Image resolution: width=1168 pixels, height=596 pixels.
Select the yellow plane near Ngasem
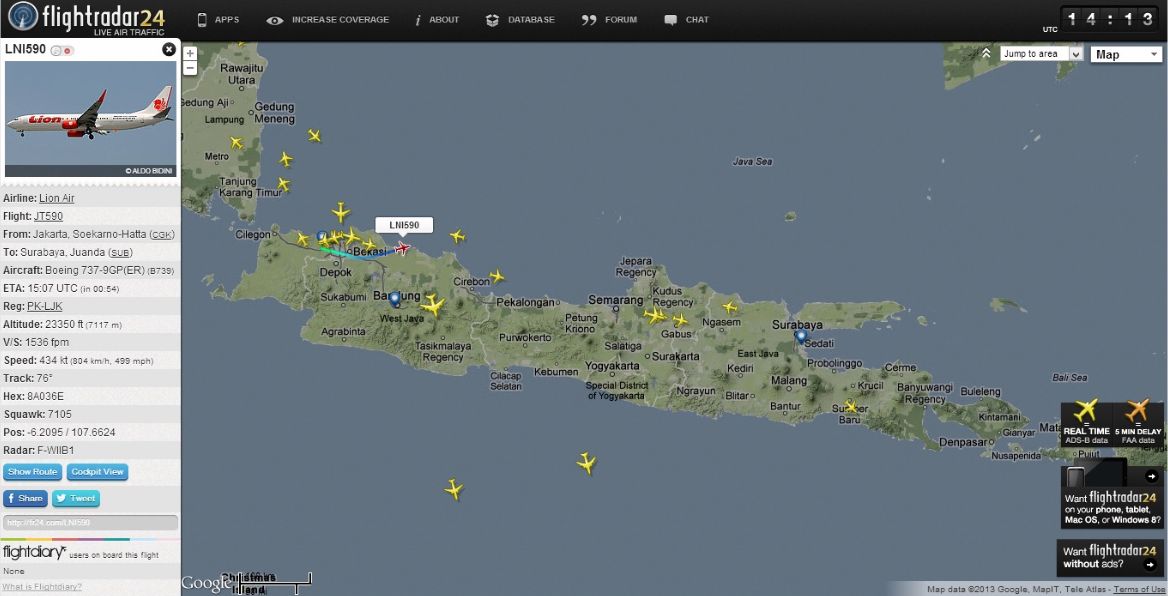730,306
